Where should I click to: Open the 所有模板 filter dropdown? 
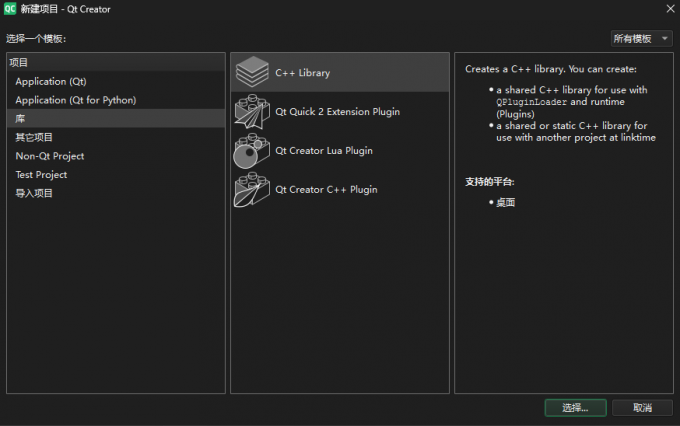point(640,38)
